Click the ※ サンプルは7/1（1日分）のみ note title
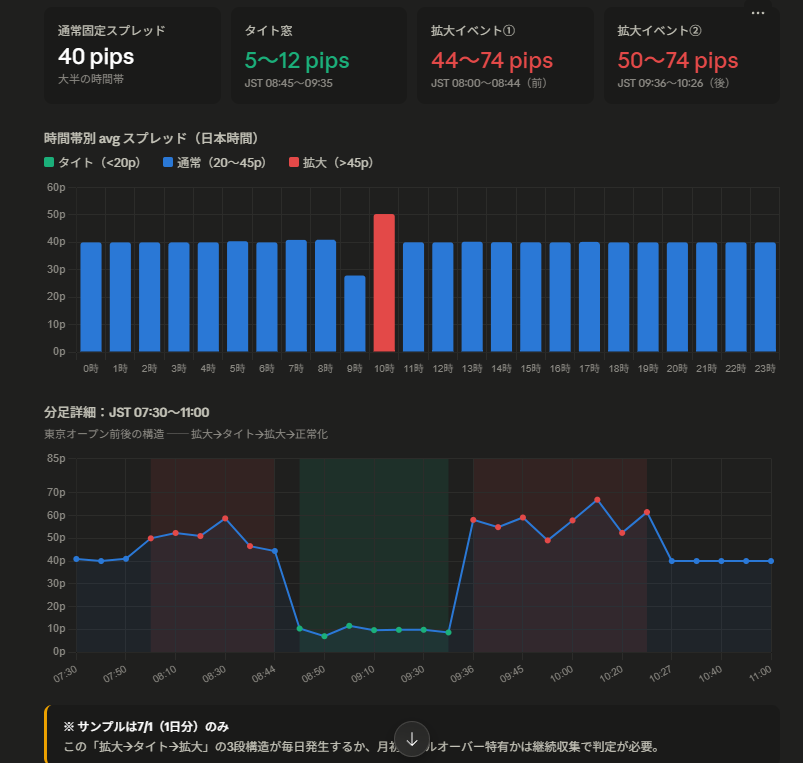The width and height of the screenshot is (803, 763). coord(146,727)
